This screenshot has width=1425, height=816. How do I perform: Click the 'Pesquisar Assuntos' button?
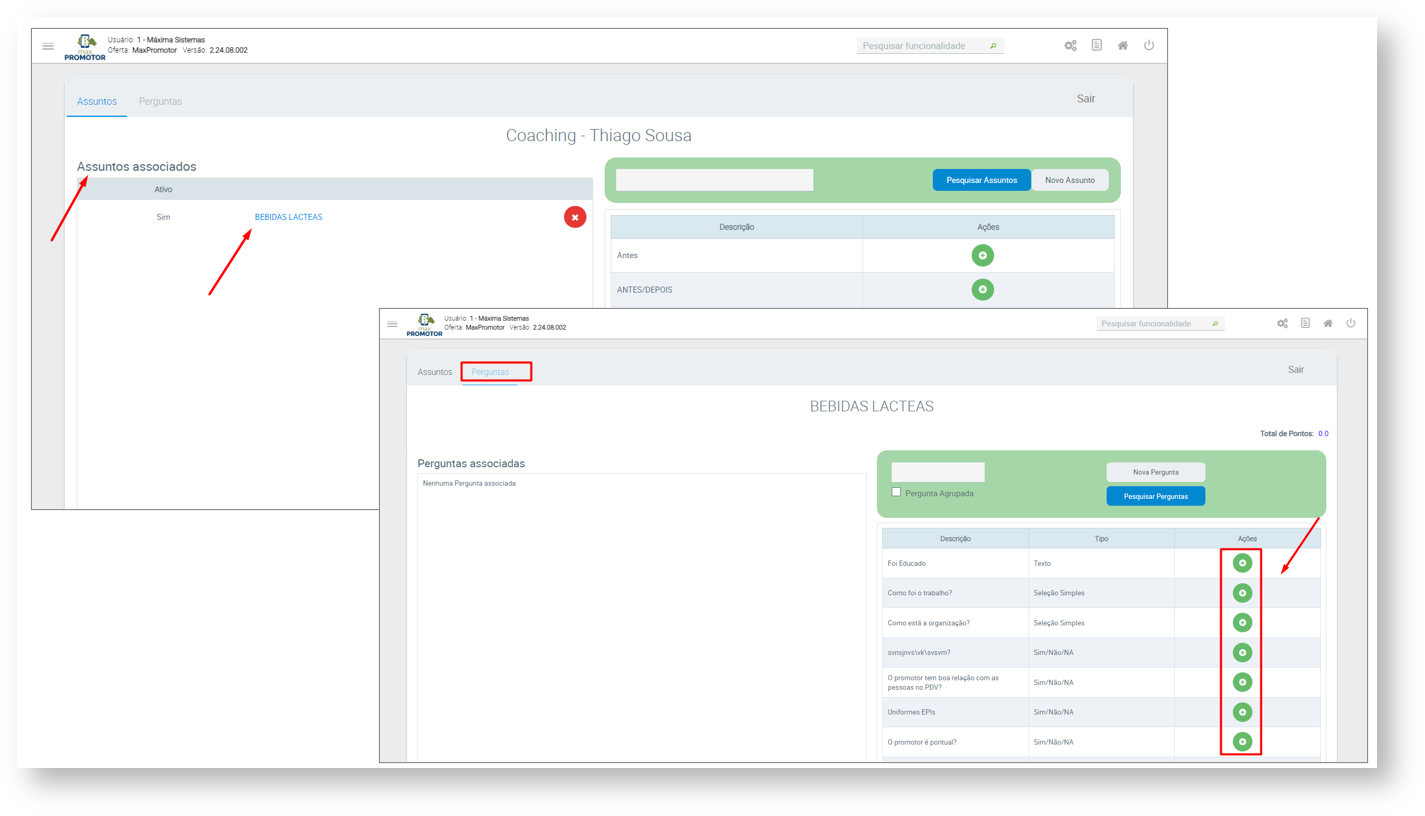(981, 180)
